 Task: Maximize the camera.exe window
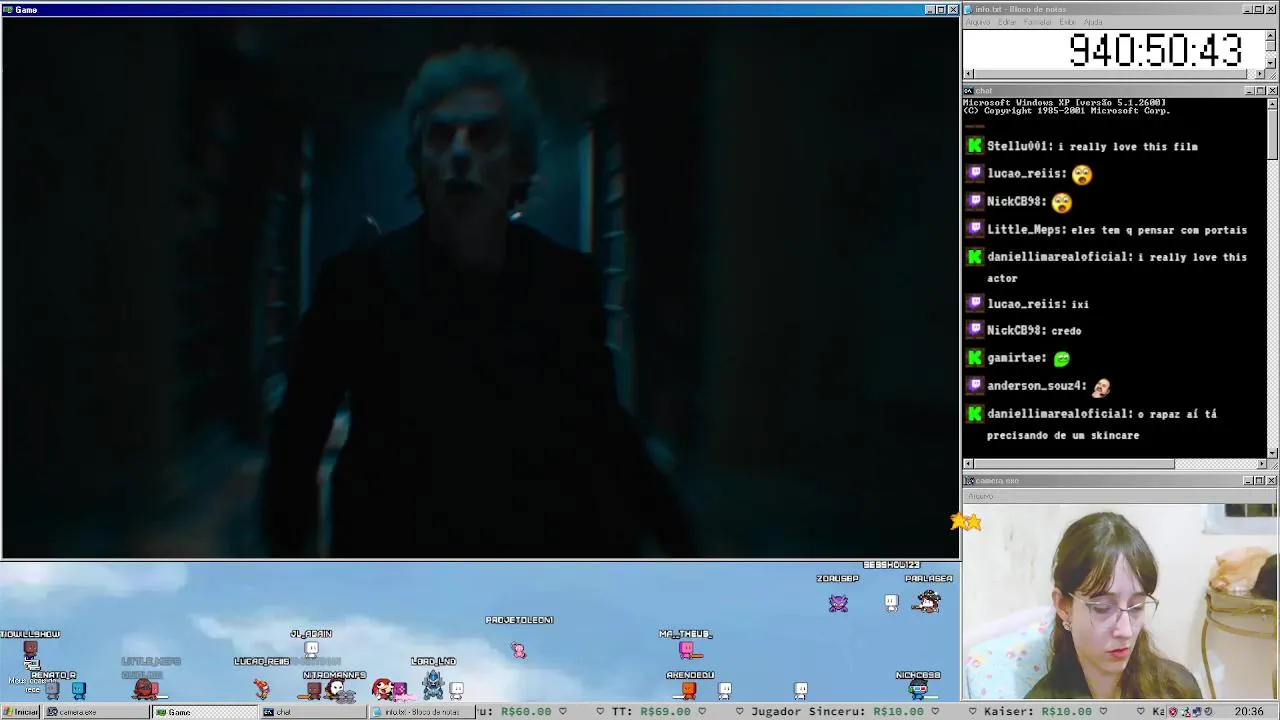(x=1260, y=481)
